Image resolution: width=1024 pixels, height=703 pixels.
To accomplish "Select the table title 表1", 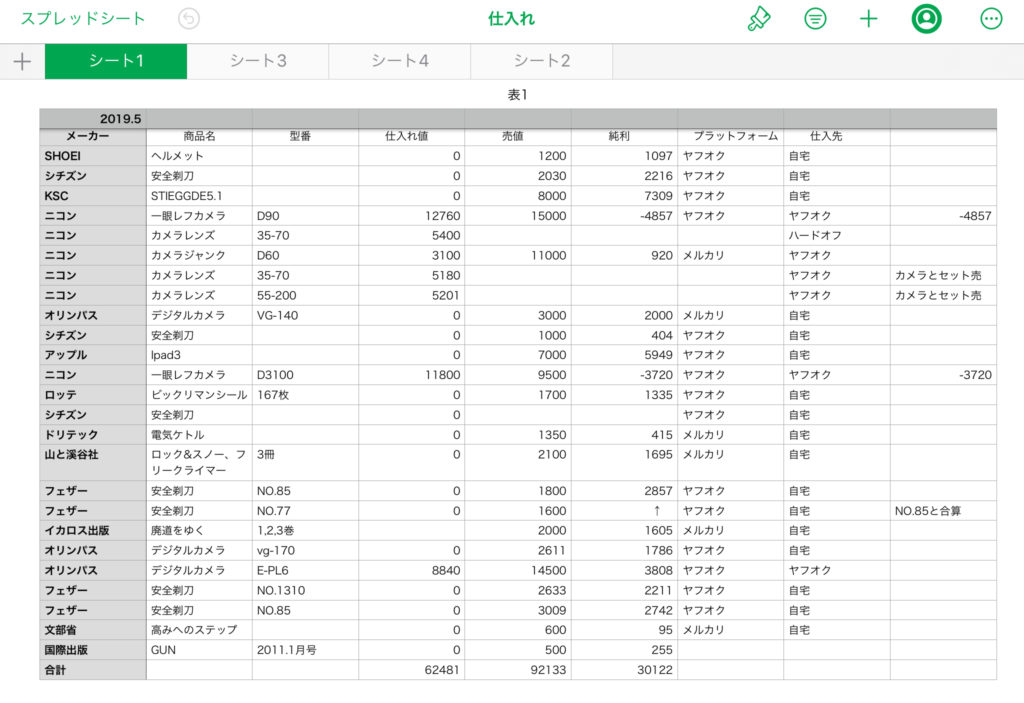I will (x=517, y=95).
